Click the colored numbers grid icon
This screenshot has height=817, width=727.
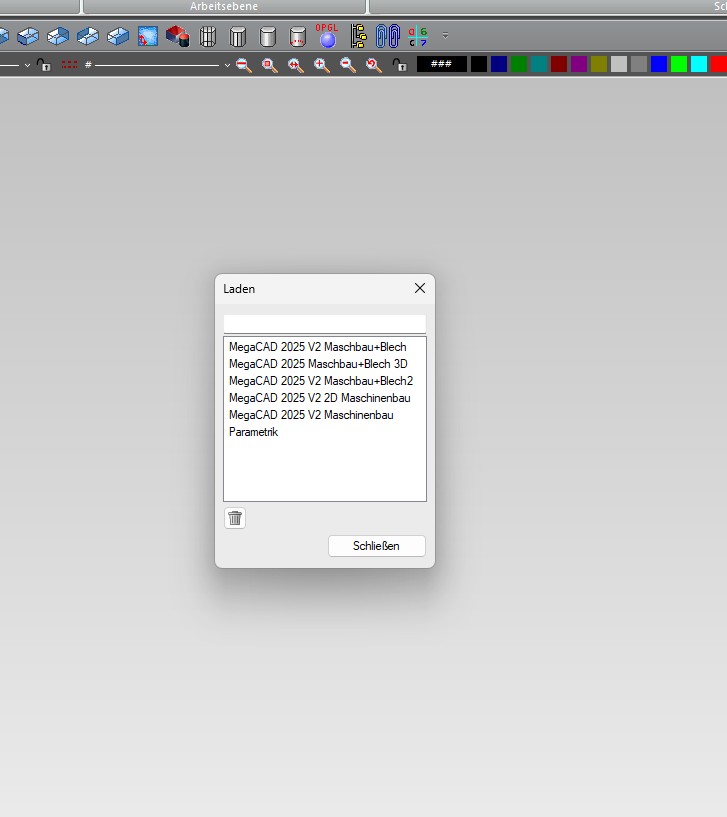point(418,36)
